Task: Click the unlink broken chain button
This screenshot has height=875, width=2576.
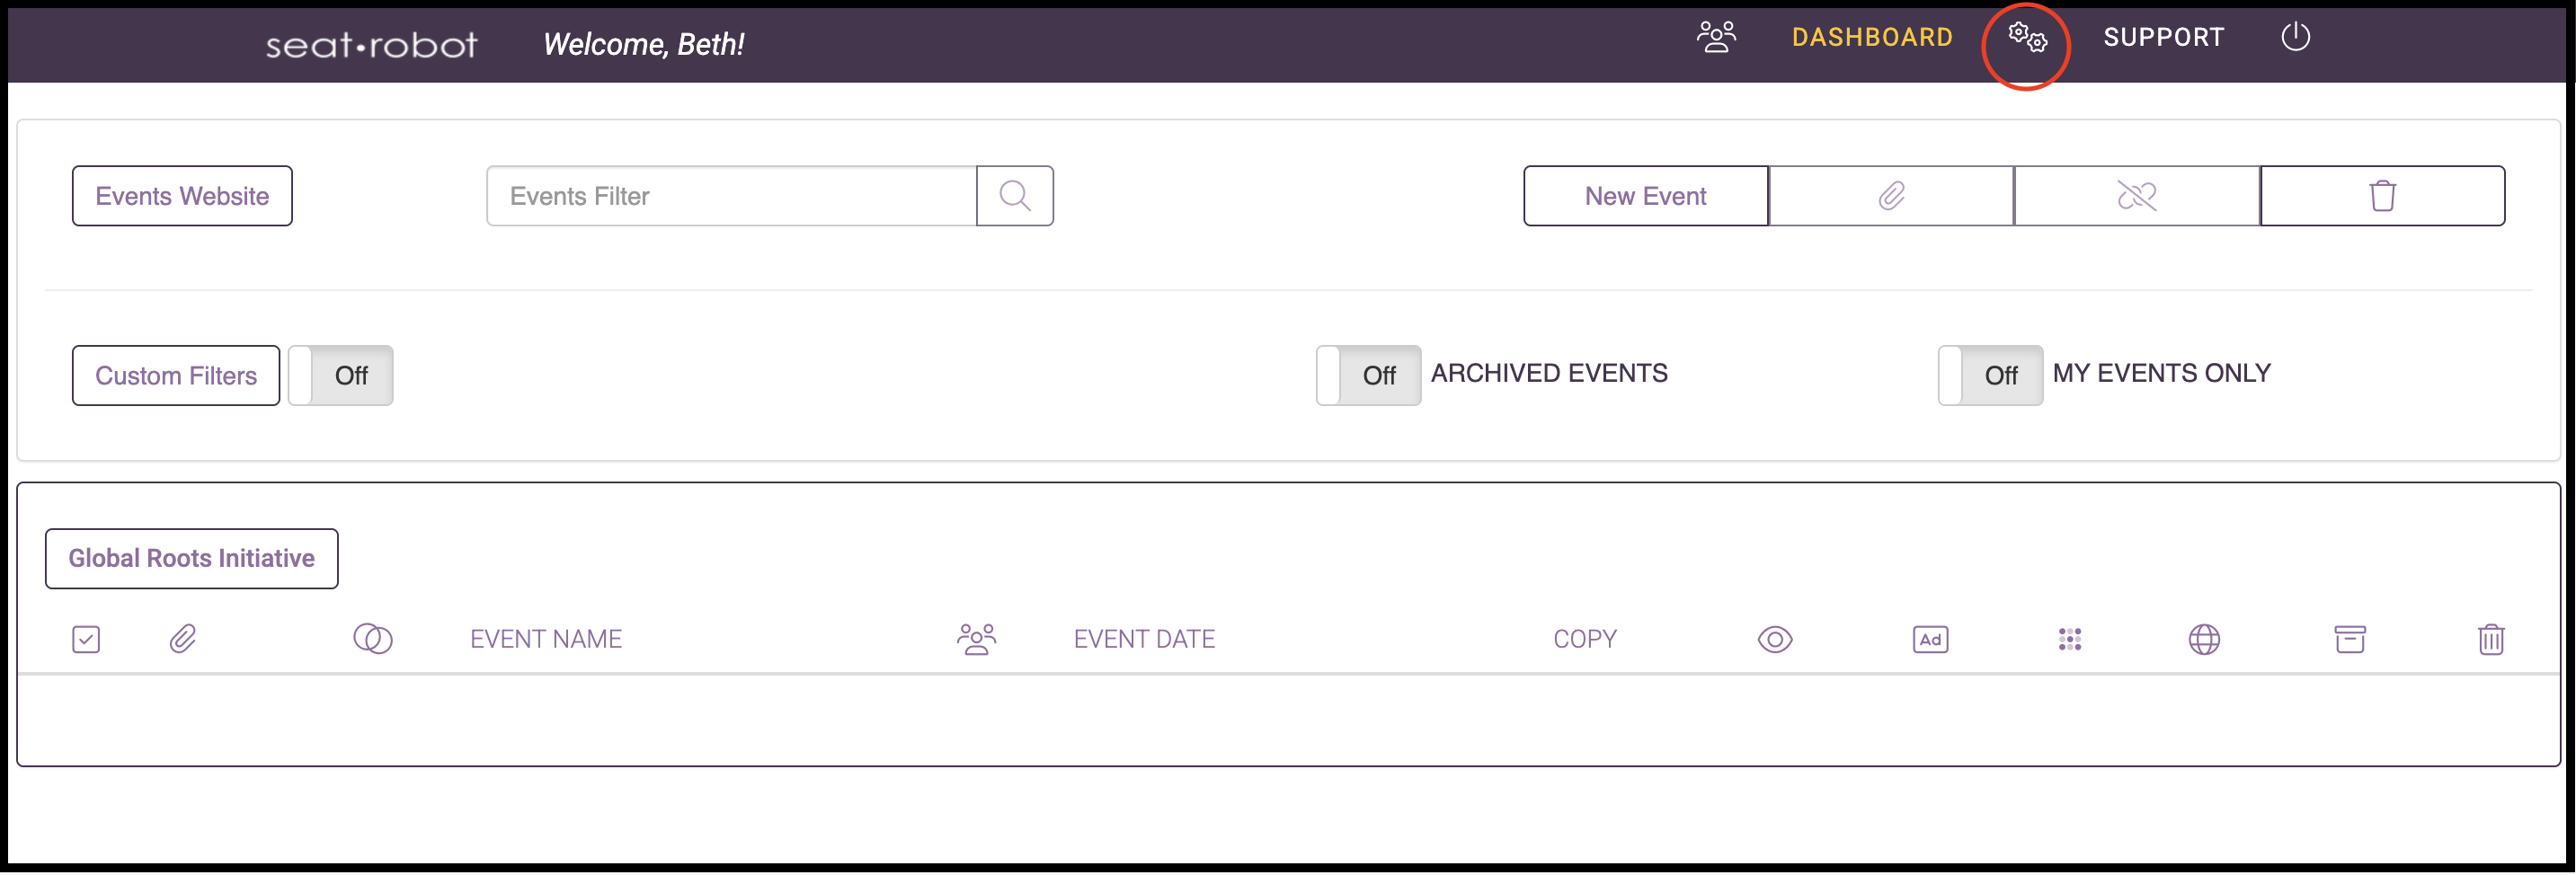Action: tap(2136, 196)
